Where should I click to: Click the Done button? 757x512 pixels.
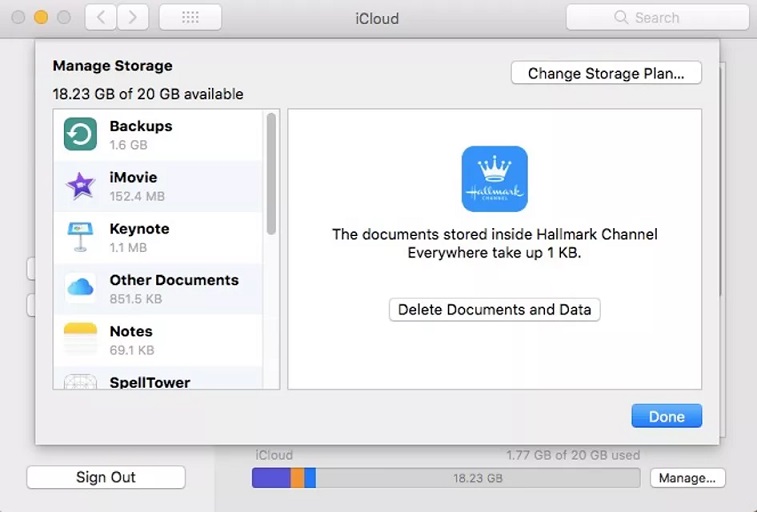(x=666, y=416)
